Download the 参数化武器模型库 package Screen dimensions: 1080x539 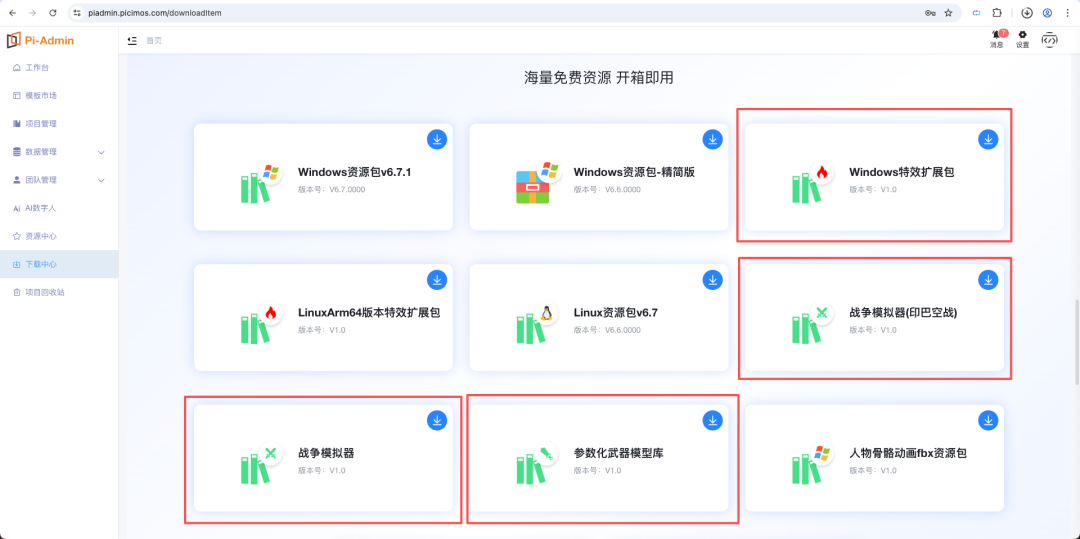coord(712,420)
